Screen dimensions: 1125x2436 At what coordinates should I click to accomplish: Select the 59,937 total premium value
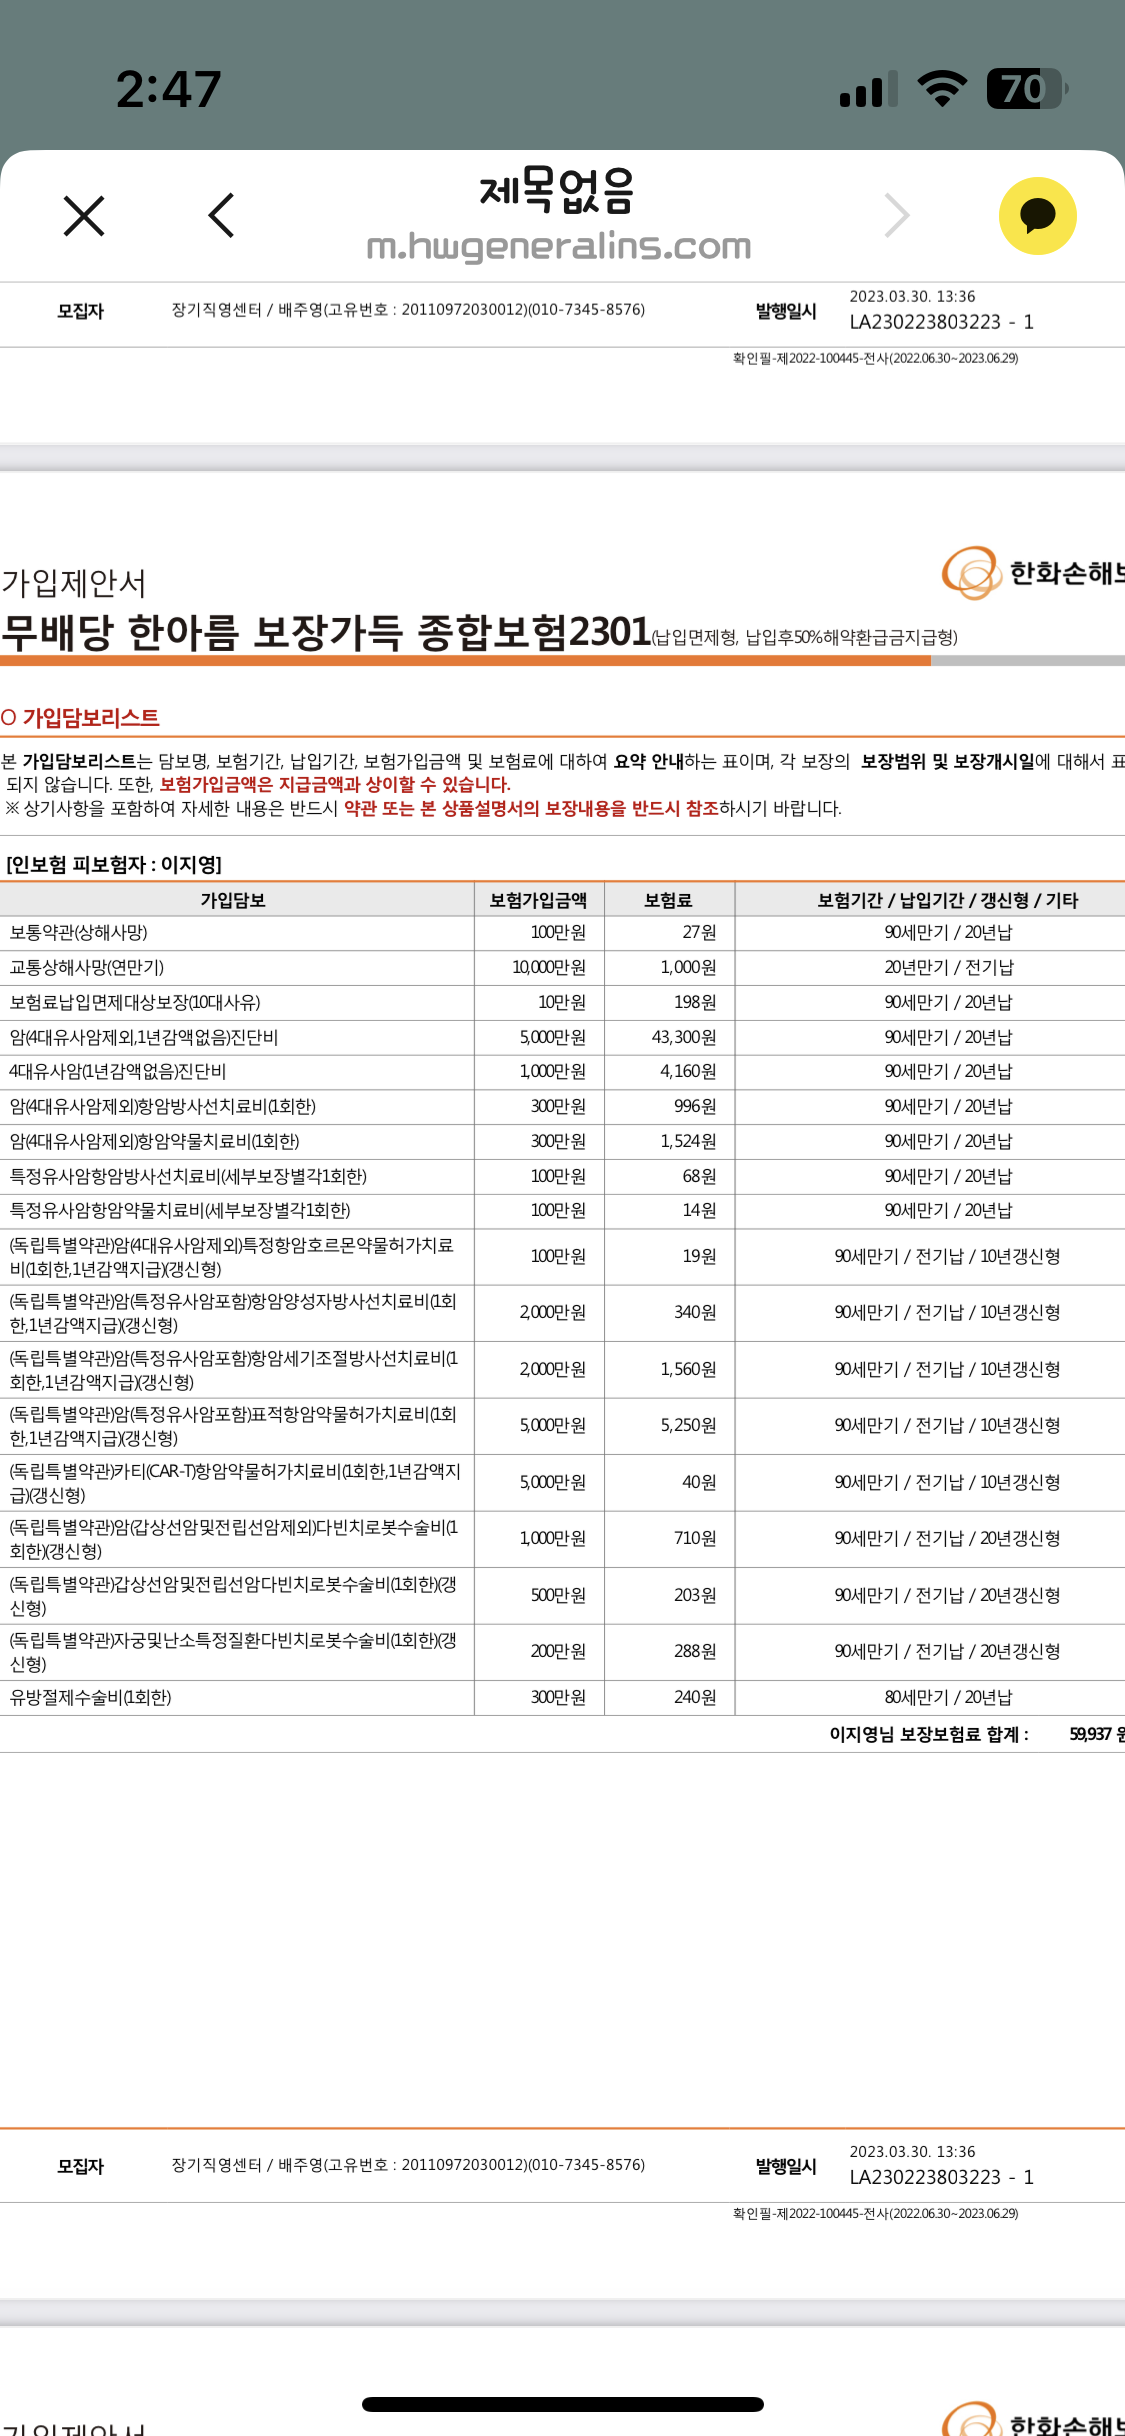pos(1090,1735)
